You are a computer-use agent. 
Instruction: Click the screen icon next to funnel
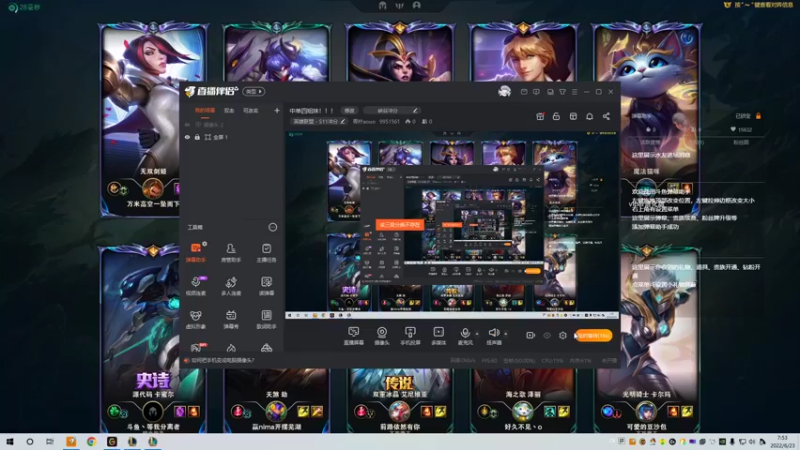[550, 92]
